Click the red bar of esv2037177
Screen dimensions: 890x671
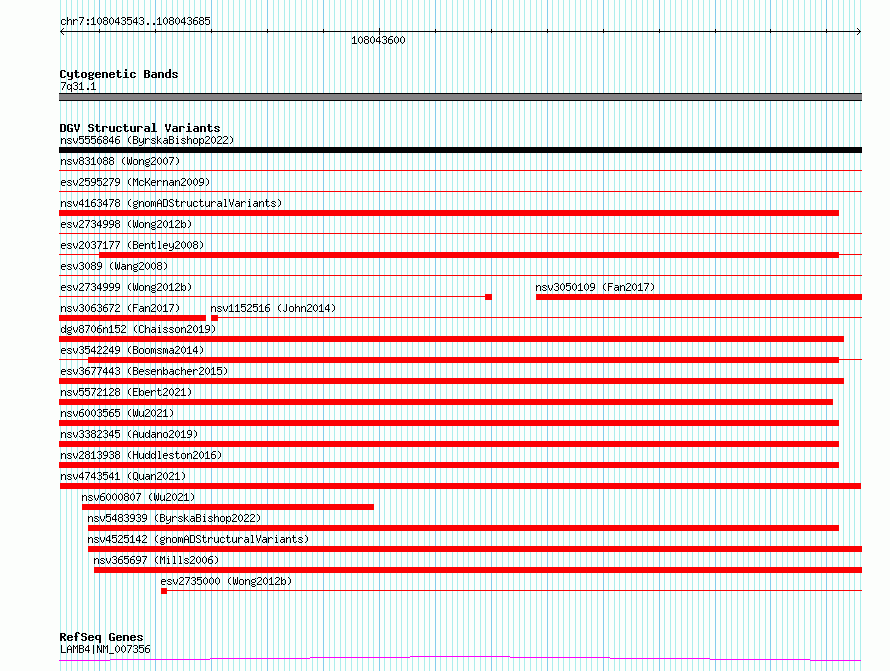click(x=469, y=255)
